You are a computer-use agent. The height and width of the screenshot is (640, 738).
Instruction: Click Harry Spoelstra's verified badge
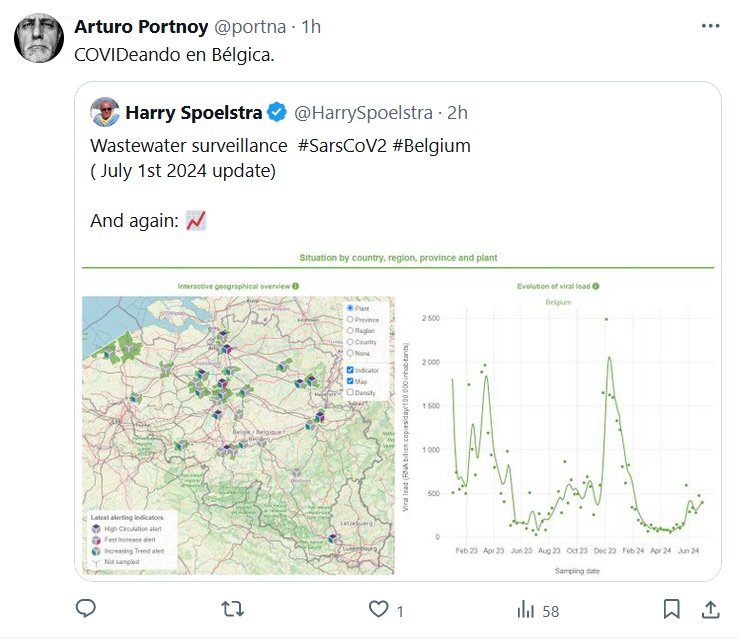click(276, 109)
